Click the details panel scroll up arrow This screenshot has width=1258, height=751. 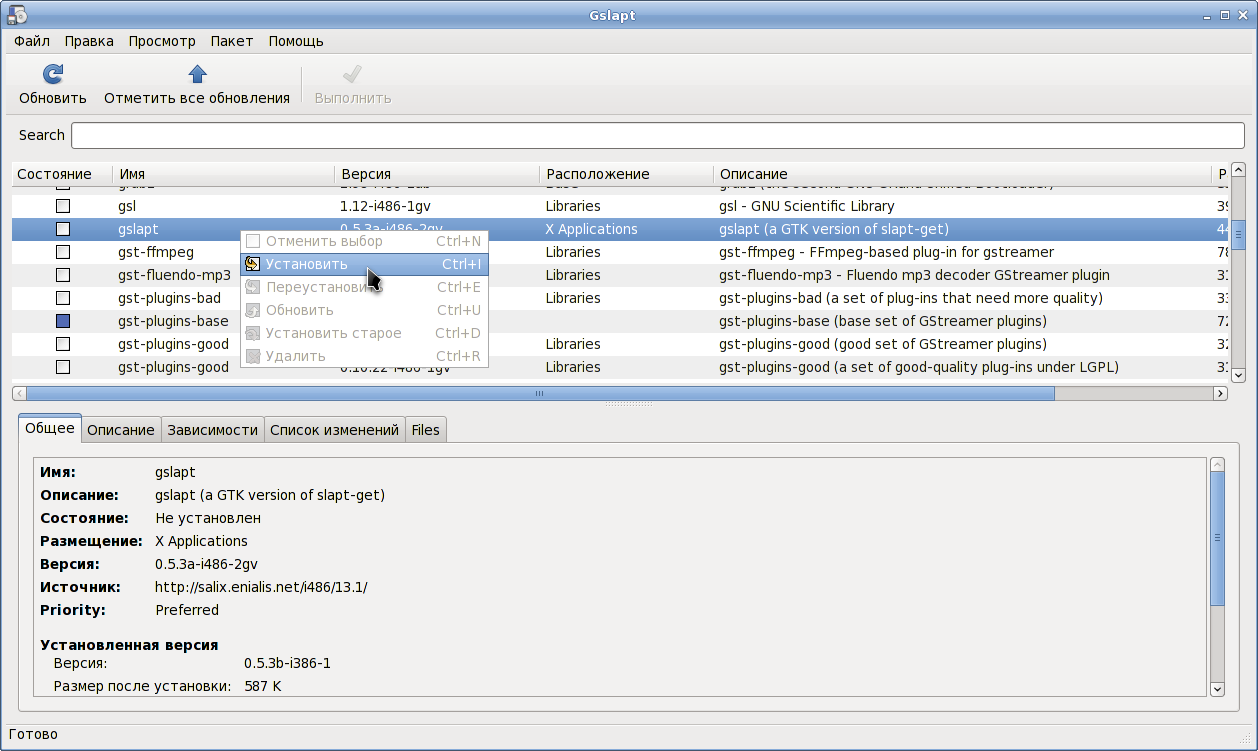(1217, 465)
